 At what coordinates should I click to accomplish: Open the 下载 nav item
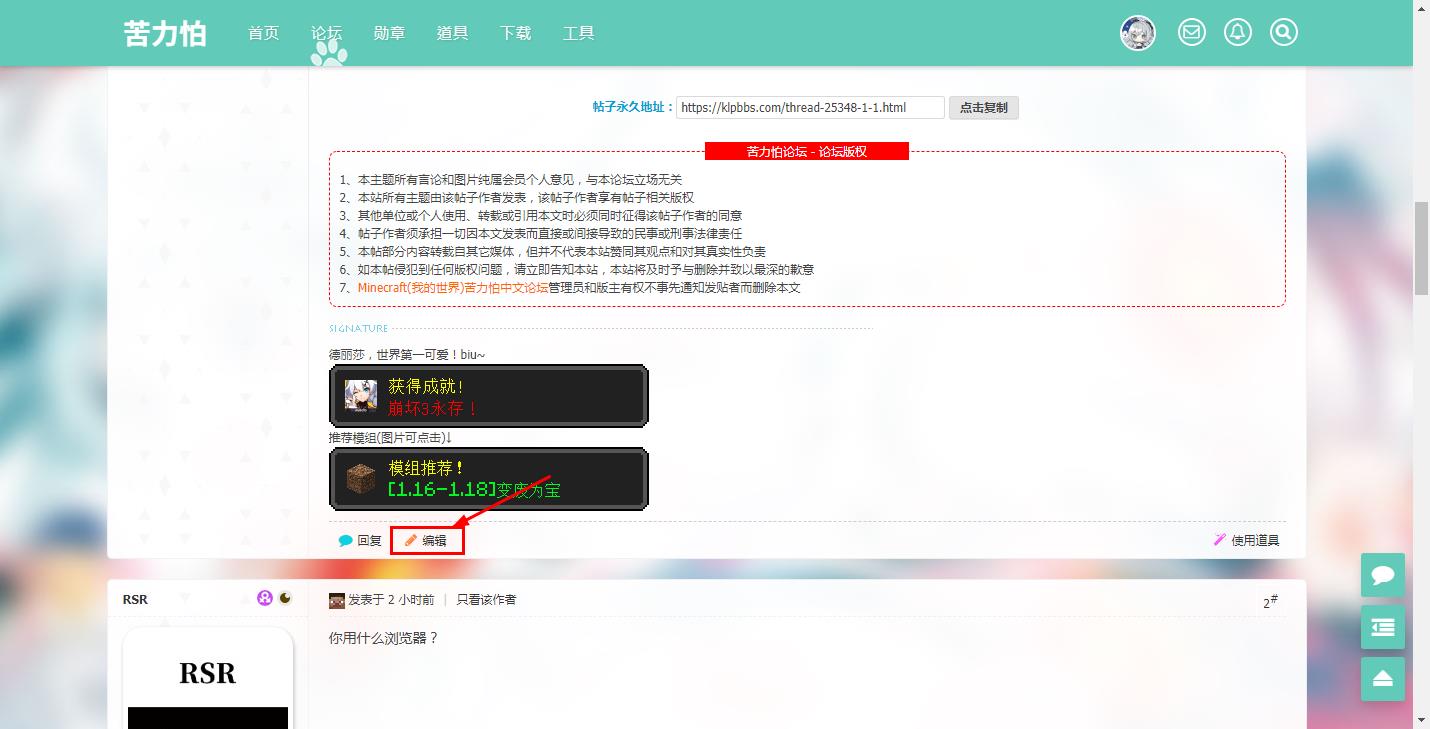click(516, 33)
